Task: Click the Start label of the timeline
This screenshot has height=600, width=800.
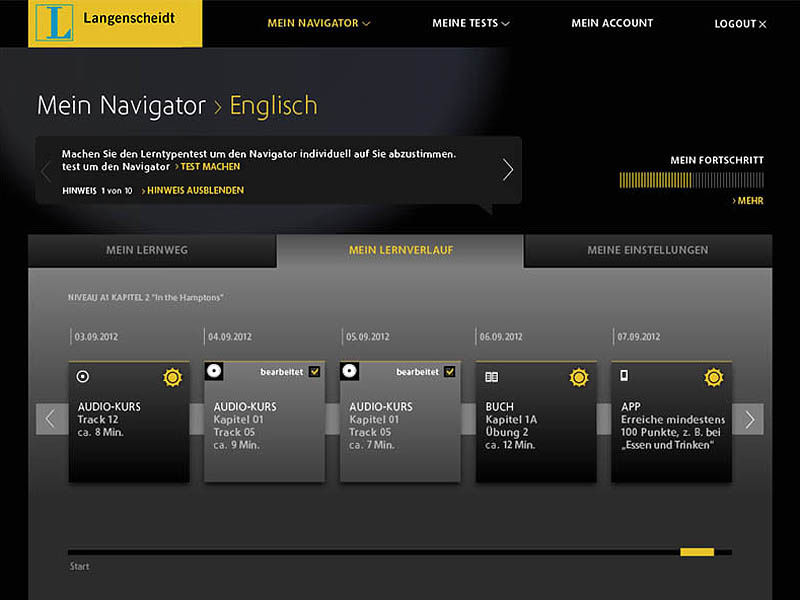Action: tap(80, 566)
